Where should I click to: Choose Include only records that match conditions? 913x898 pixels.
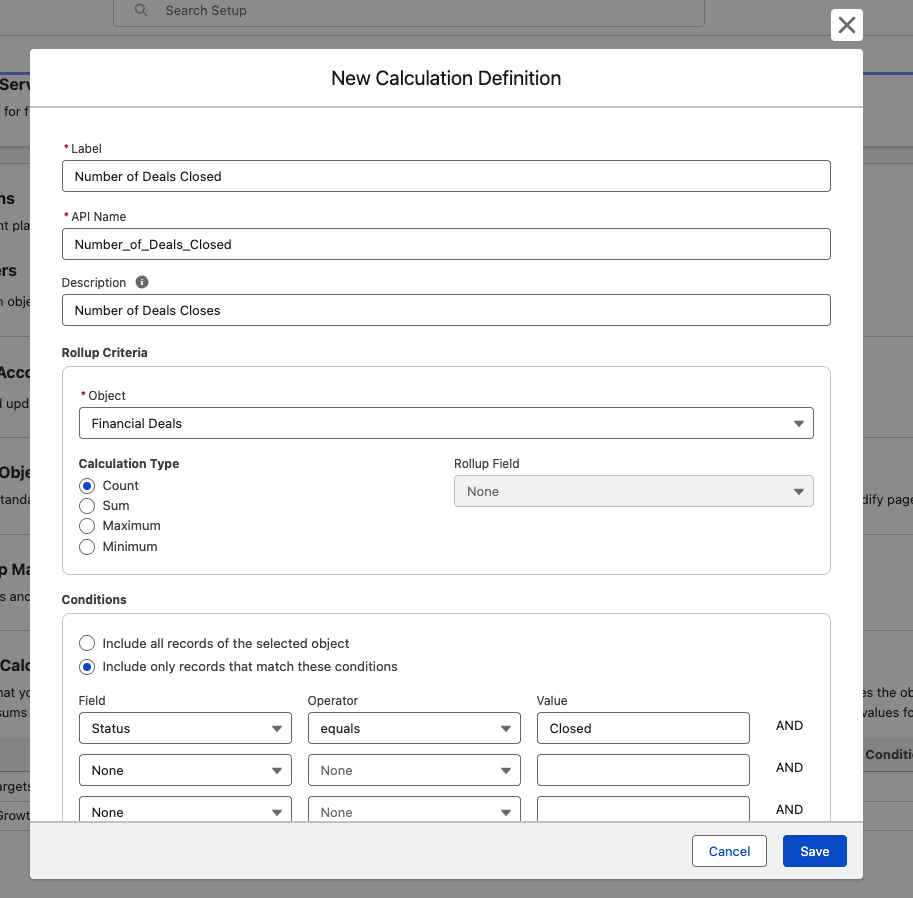87,667
